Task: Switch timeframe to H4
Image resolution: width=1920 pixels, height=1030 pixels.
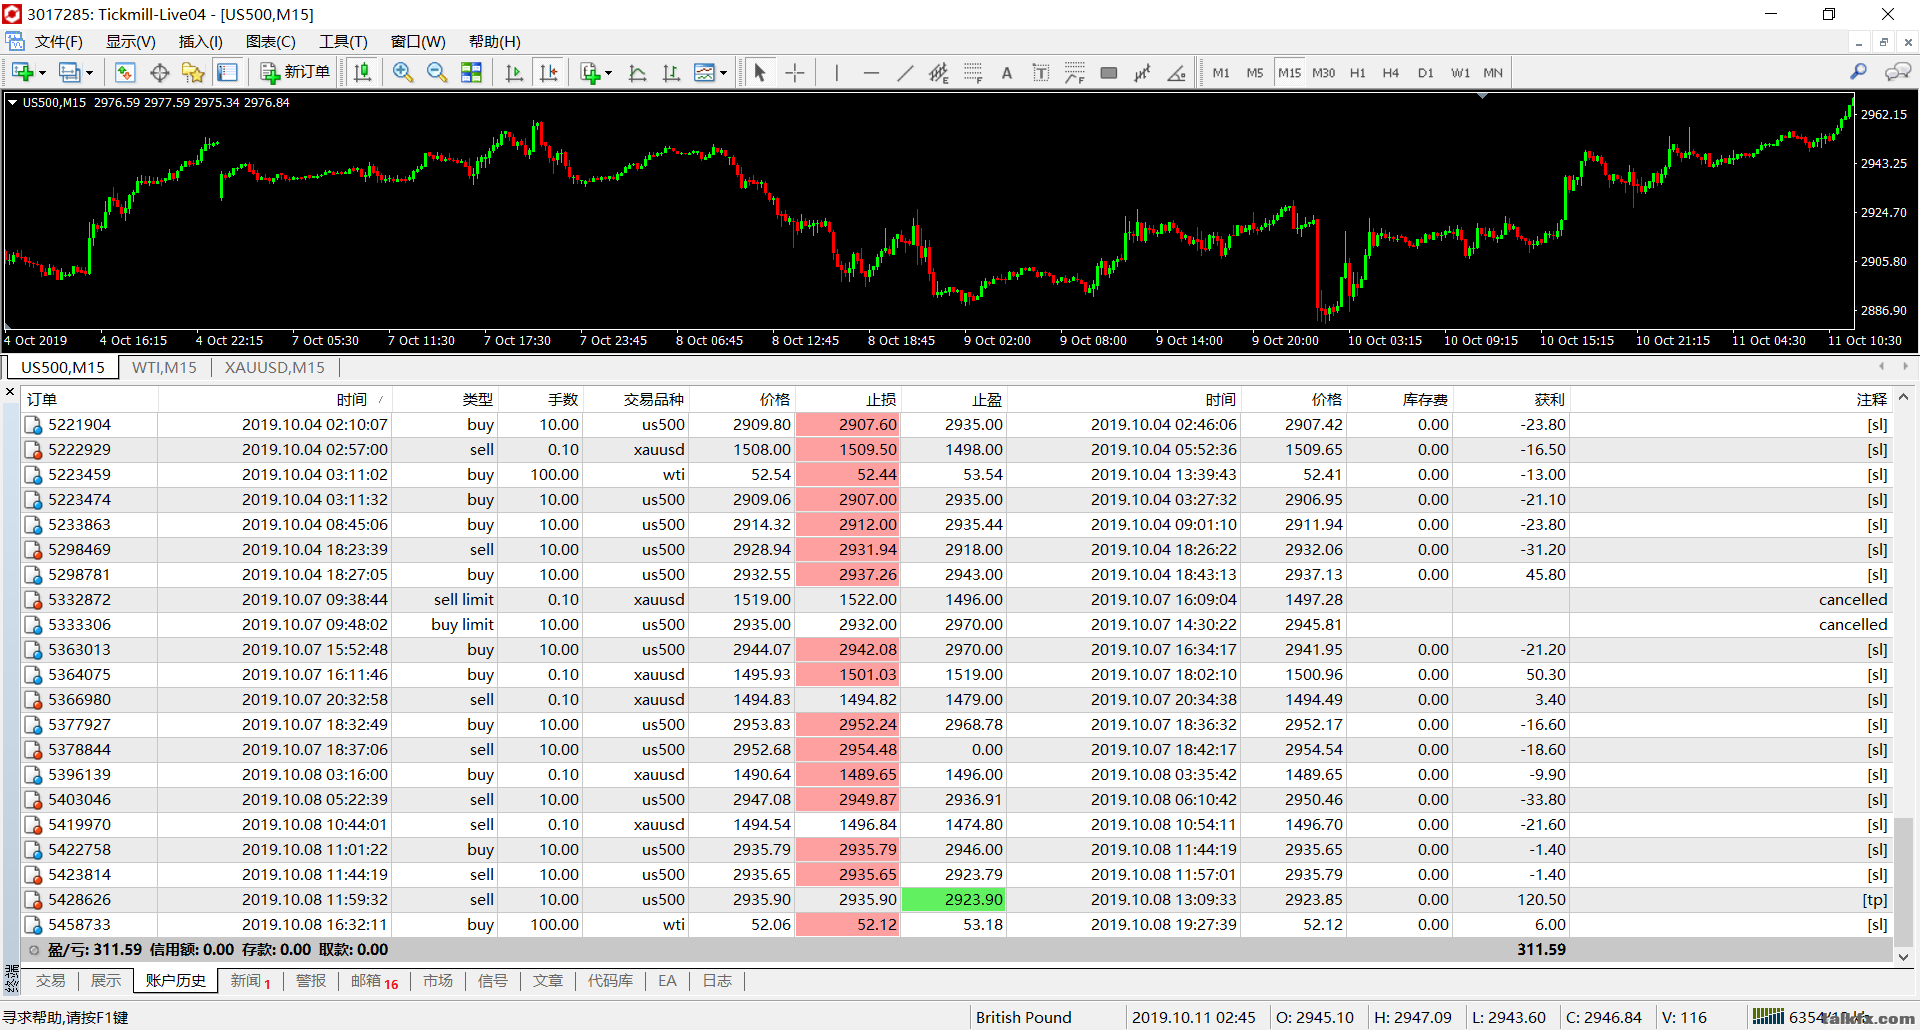Action: pos(1391,72)
